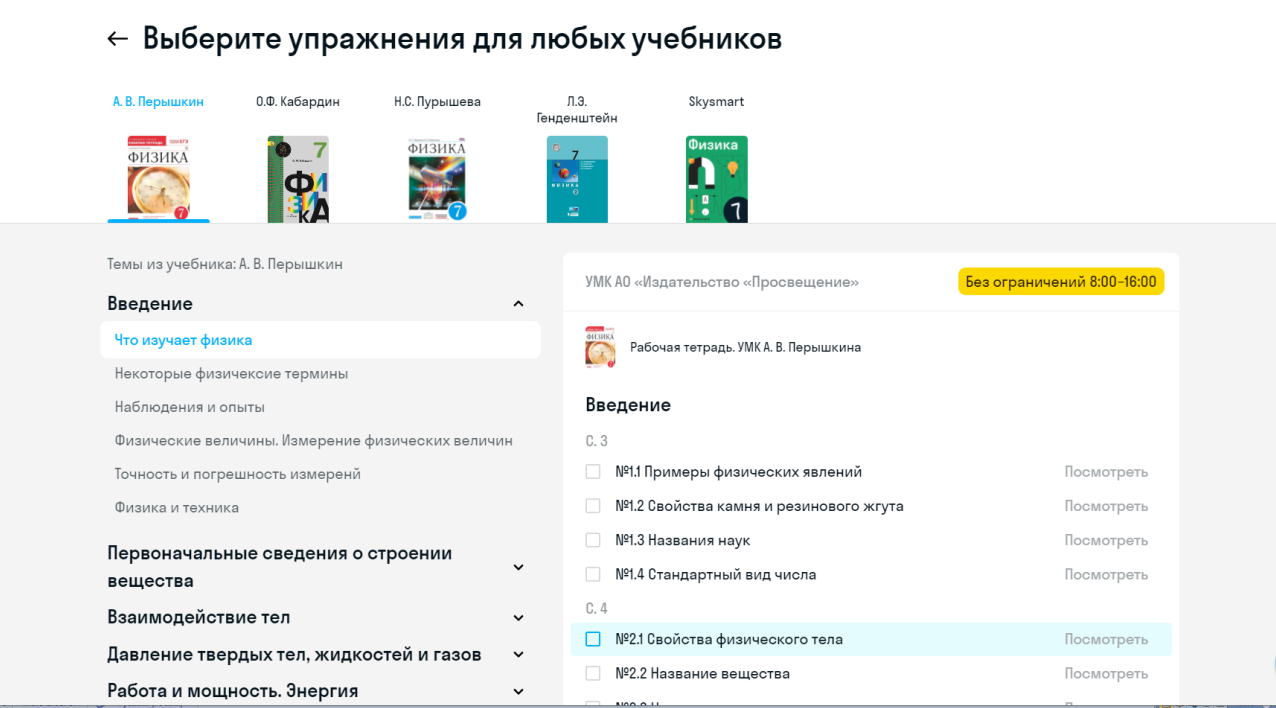Check exercise №1.1 Примеры физических явлений

tap(593, 472)
